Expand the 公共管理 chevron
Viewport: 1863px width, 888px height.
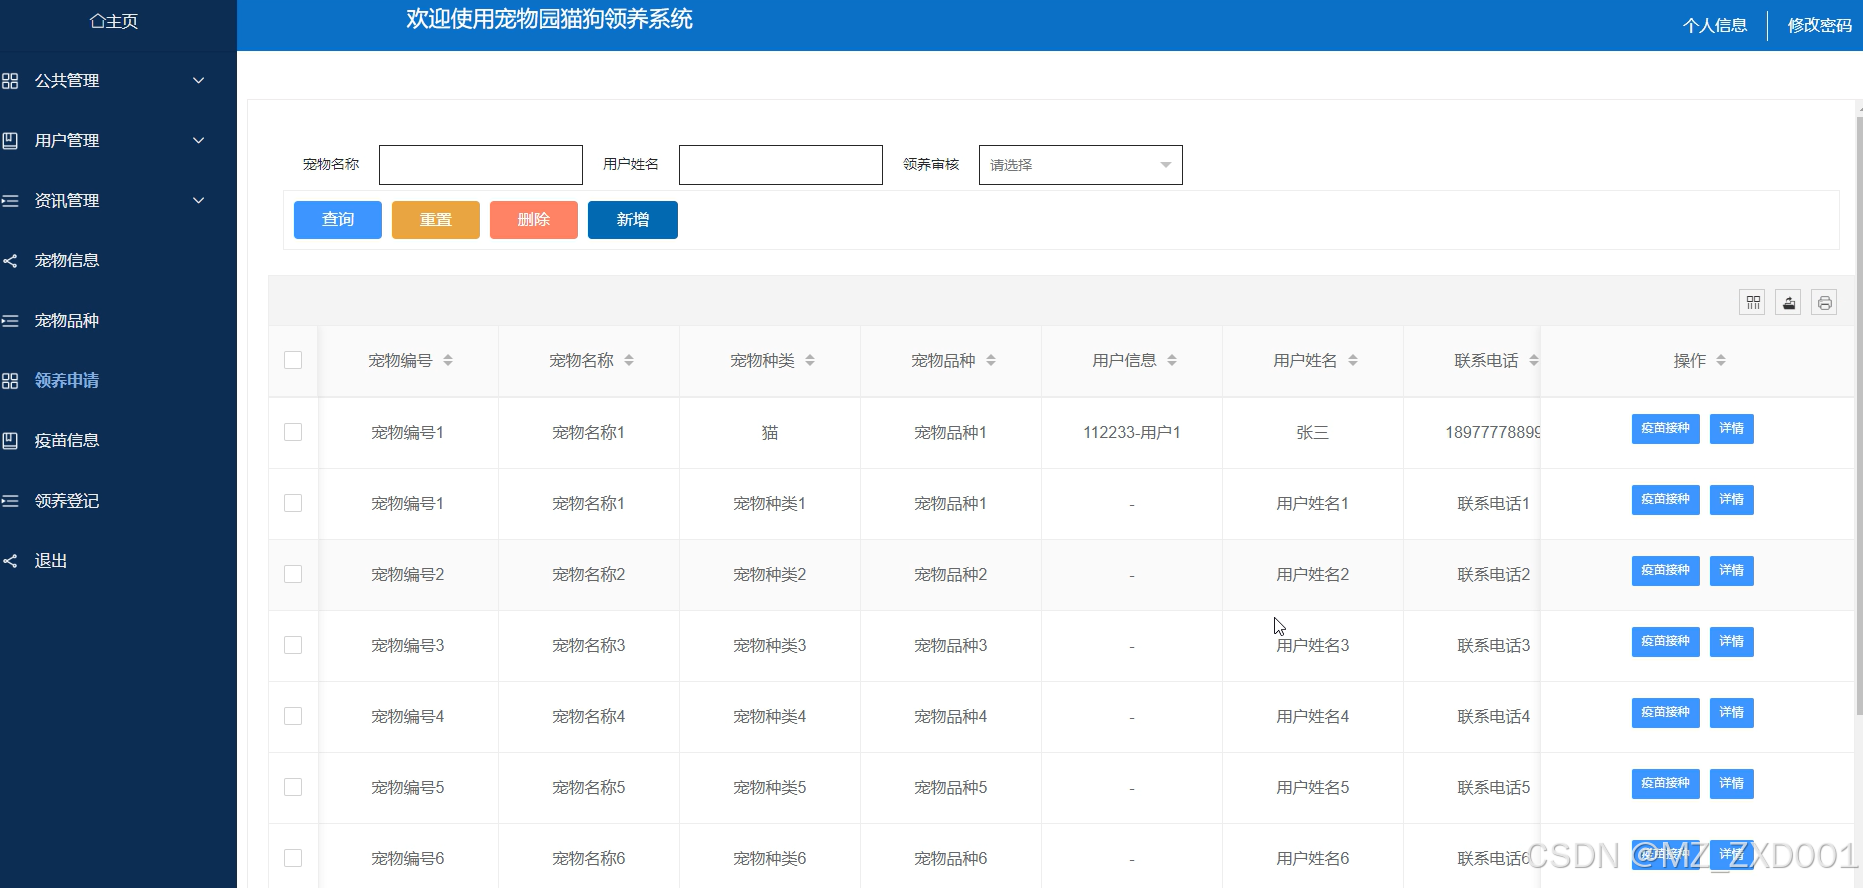pos(199,81)
